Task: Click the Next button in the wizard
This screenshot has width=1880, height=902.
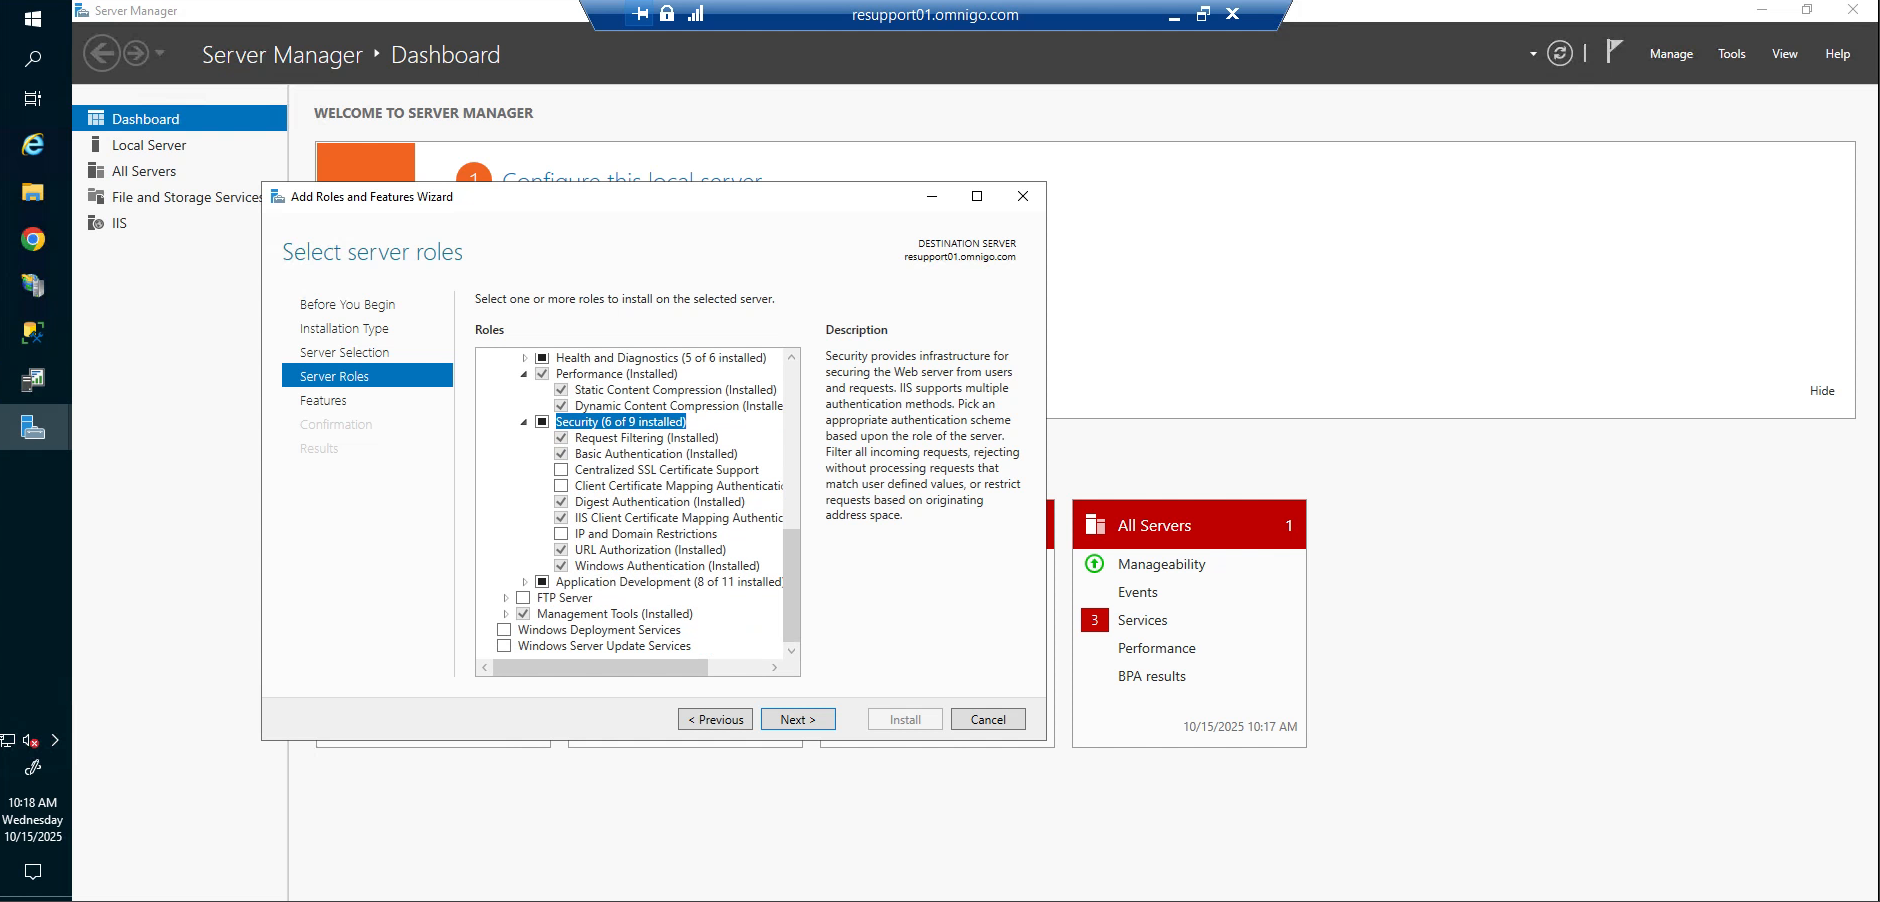Action: pos(798,719)
